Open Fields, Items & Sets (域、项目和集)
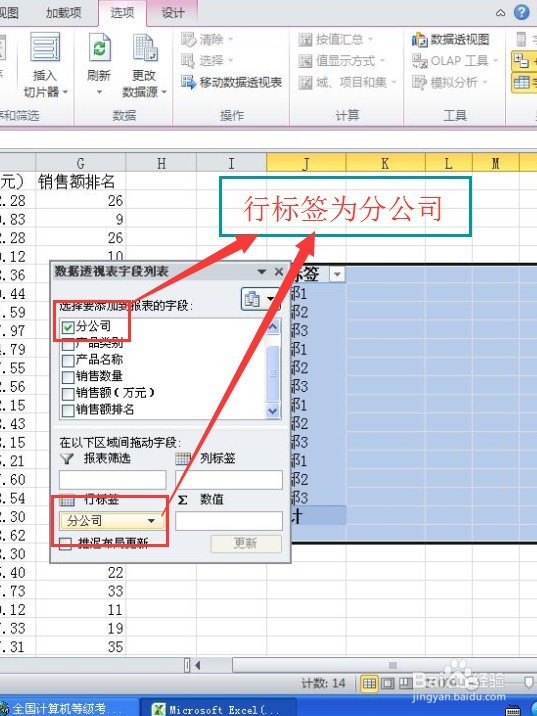Screen dimensions: 537x716 347,83
